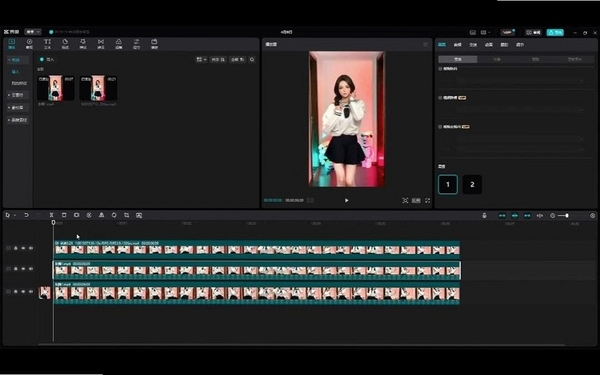Open the Adjustment tab sliders icon
Viewport: 600px width, 375px height.
136,44
